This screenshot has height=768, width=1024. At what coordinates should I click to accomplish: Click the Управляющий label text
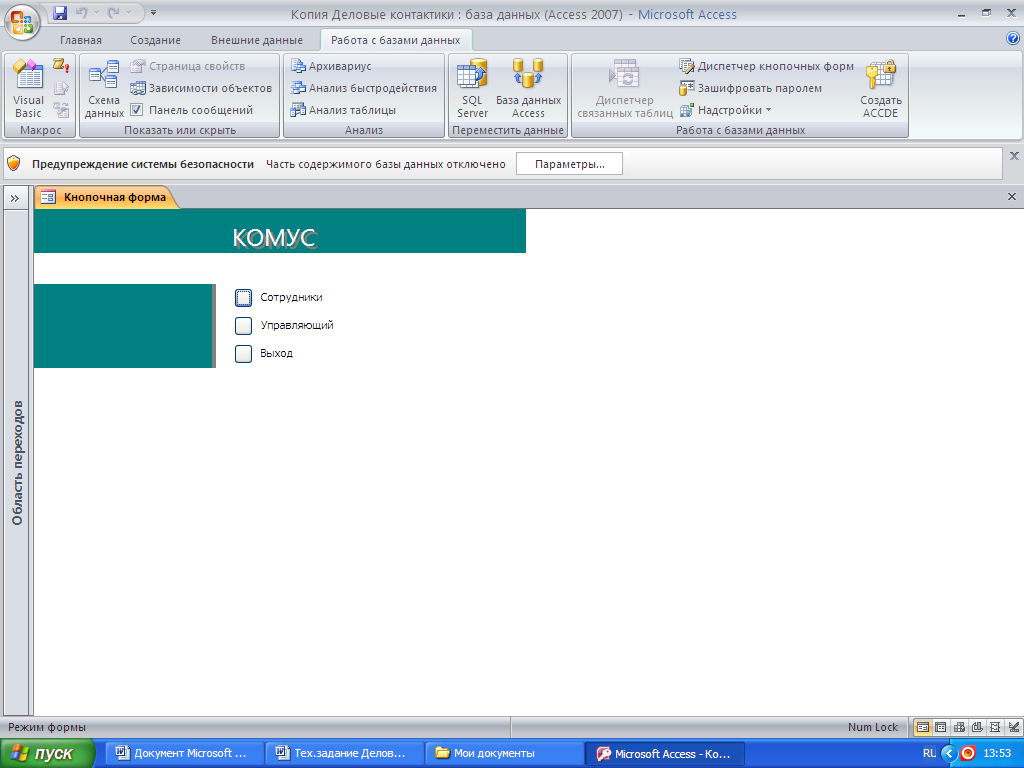point(297,325)
